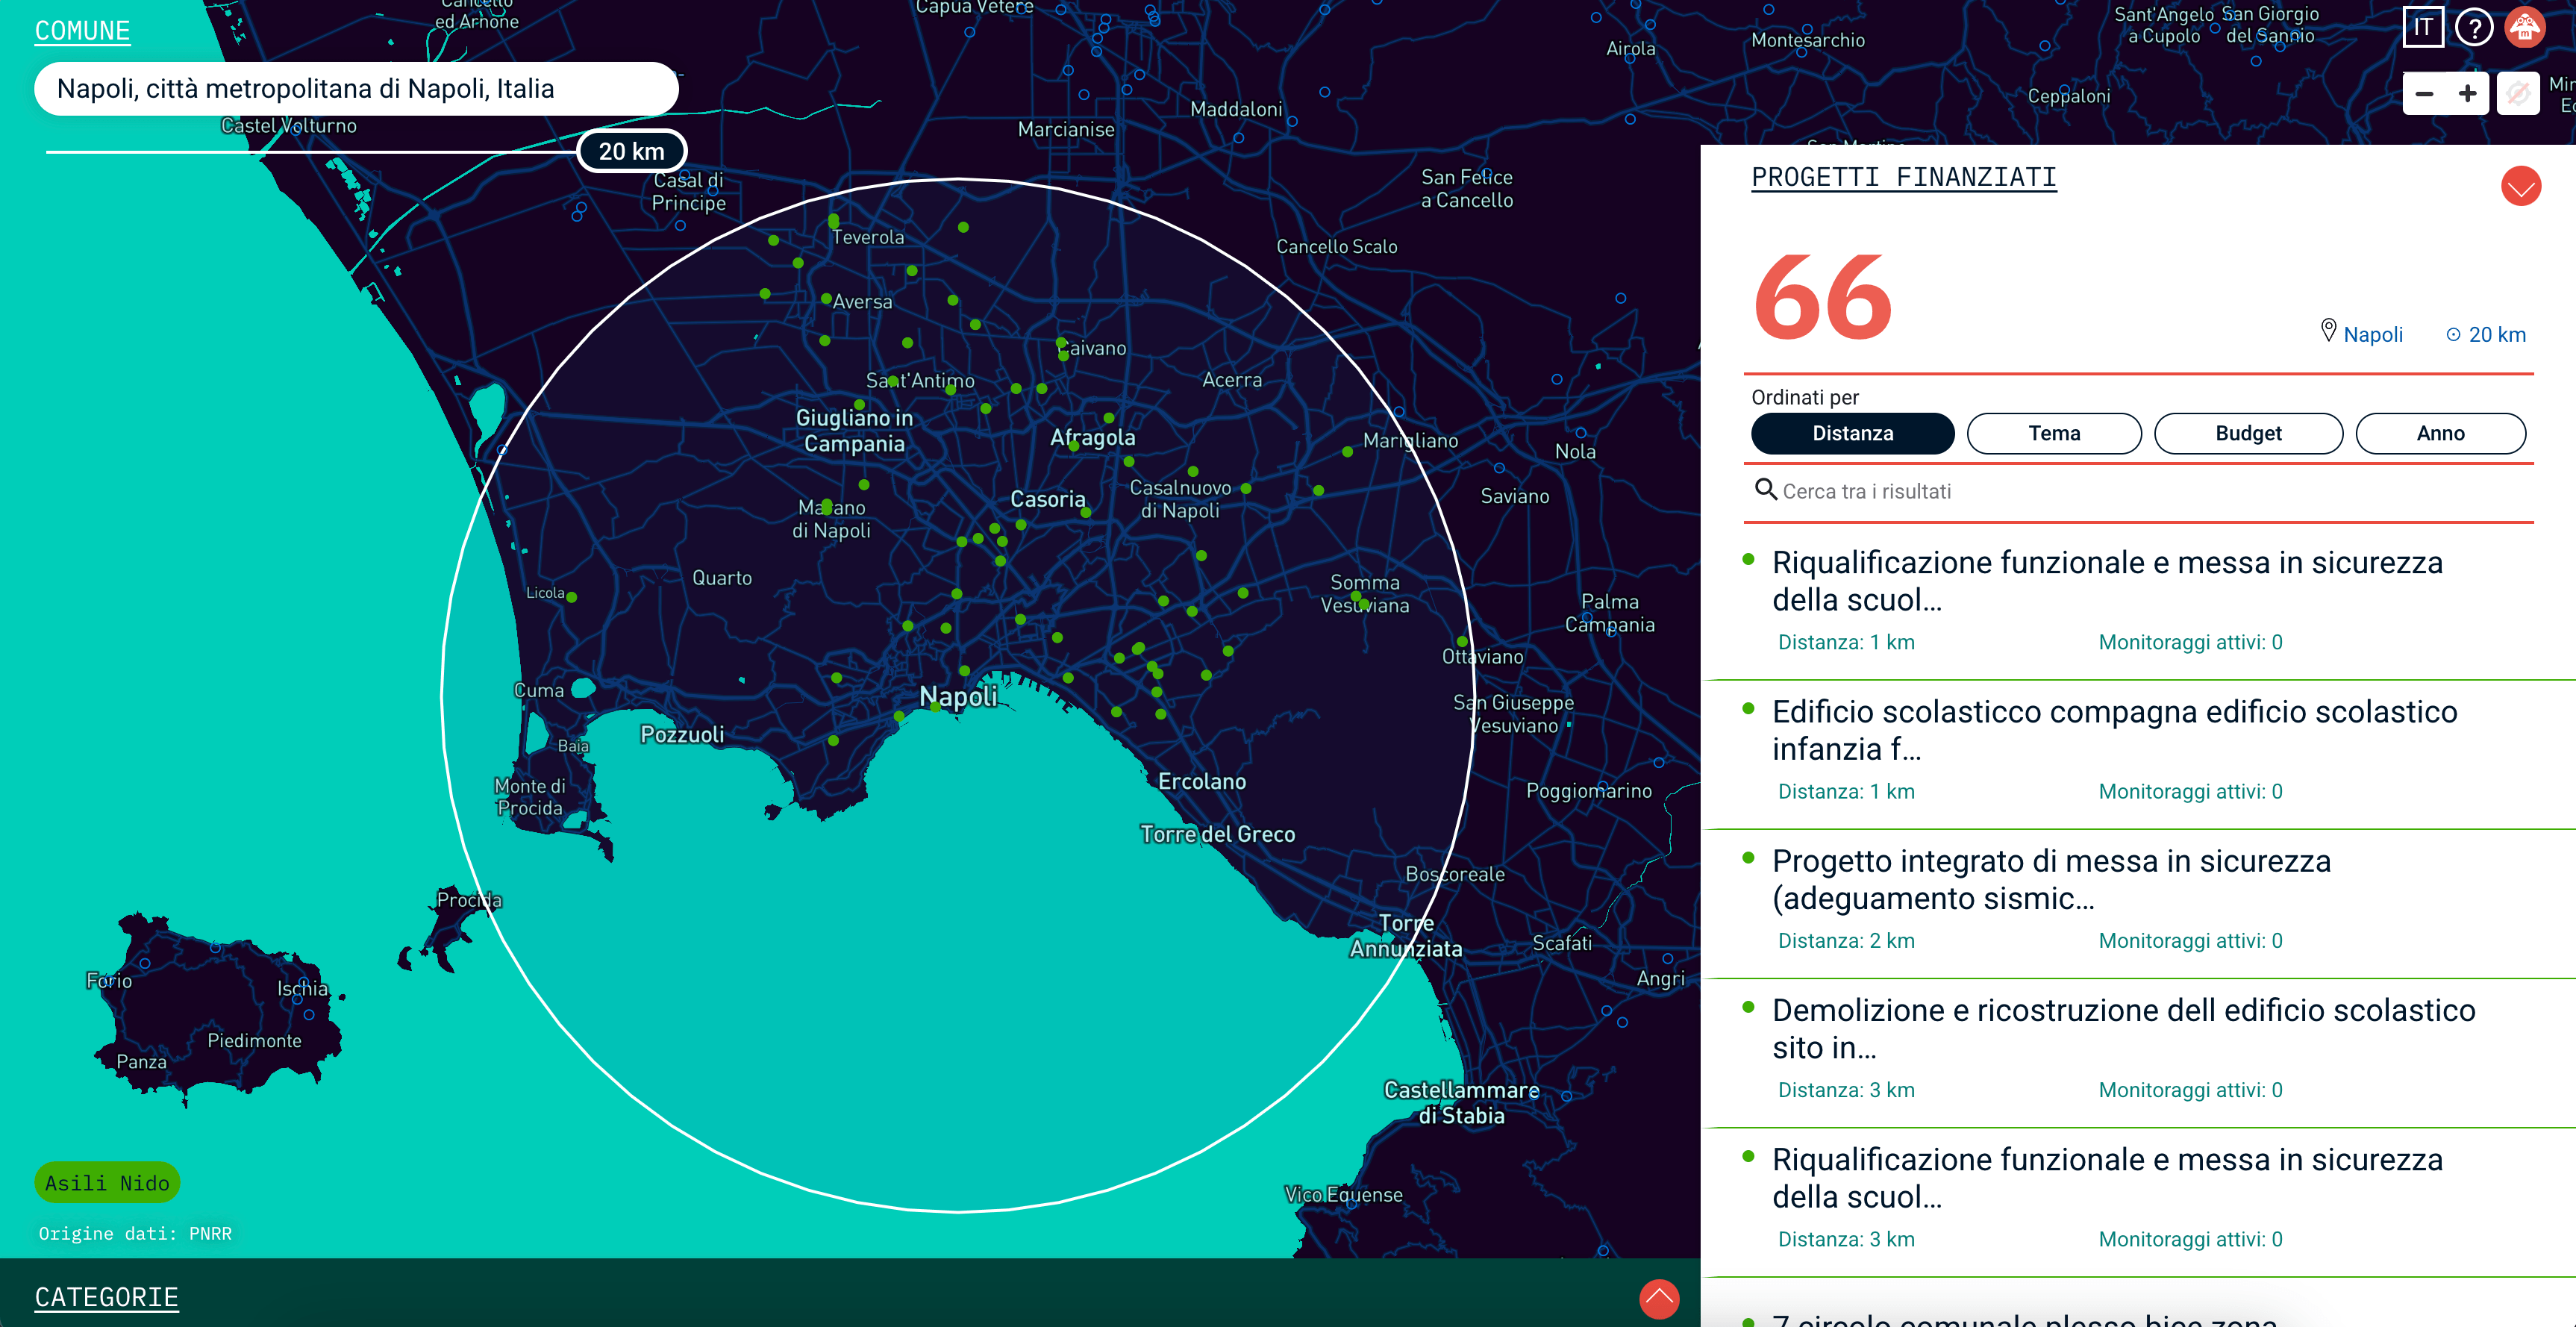The image size is (2576, 1327).
Task: Click the Ischia island label
Action: [x=302, y=988]
